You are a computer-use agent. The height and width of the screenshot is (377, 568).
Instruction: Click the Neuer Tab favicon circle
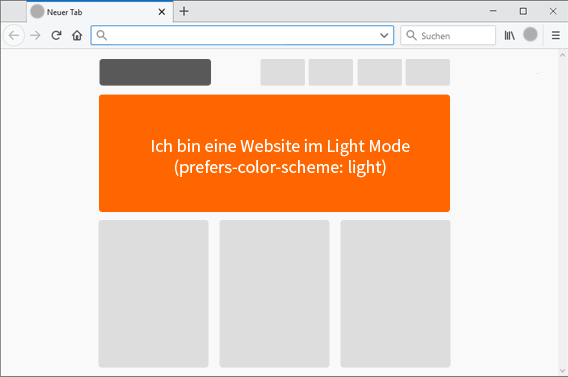pos(37,12)
